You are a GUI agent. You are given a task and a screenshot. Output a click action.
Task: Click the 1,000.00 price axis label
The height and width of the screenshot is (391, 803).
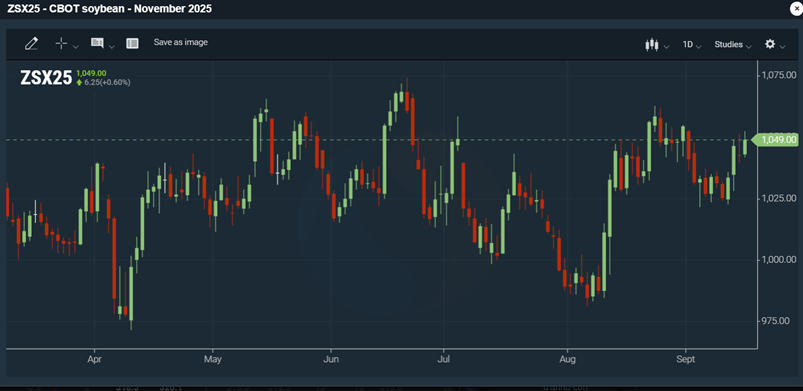tap(778, 259)
